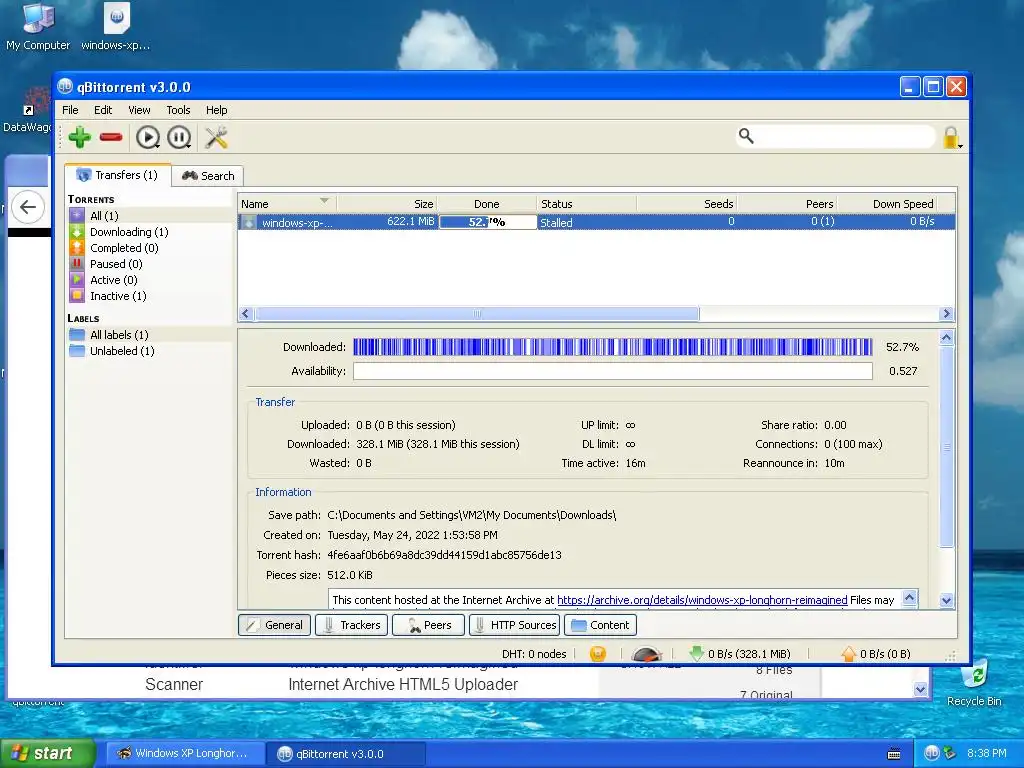Show the Trackers properties tab
Image resolution: width=1024 pixels, height=768 pixels.
[x=352, y=625]
